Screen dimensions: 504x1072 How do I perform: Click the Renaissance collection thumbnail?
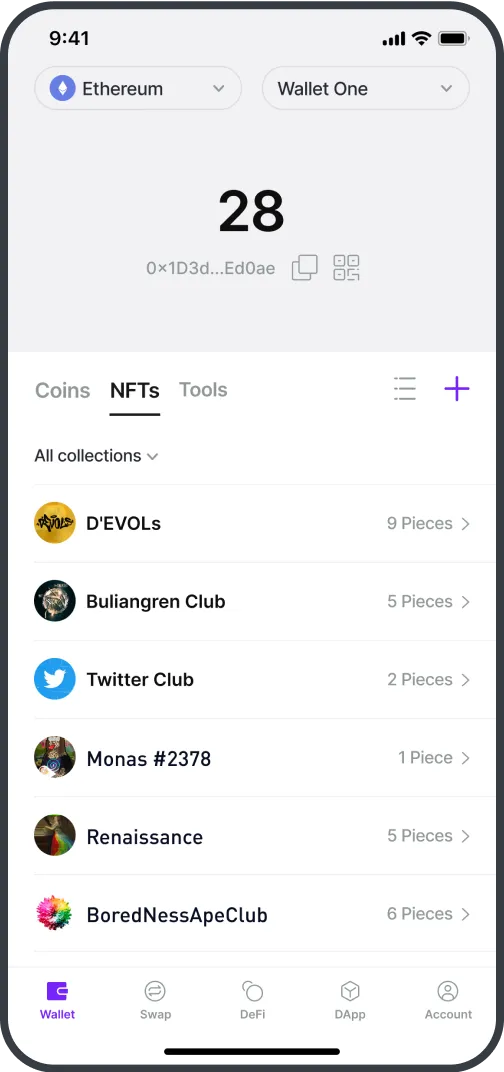click(55, 835)
